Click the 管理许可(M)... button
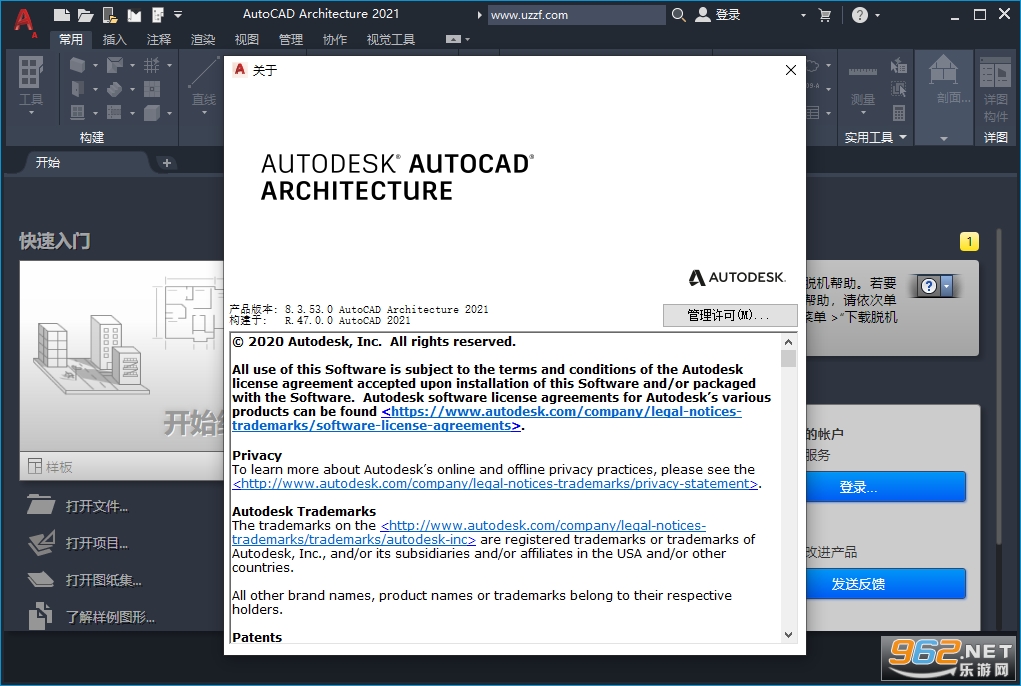This screenshot has width=1021, height=686. [730, 315]
